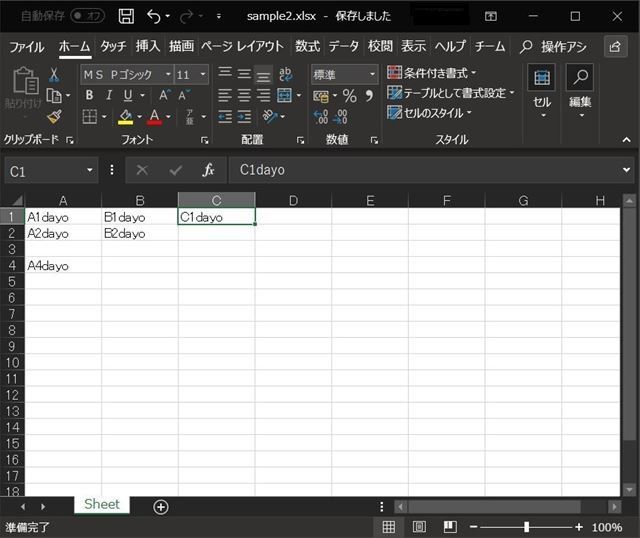
Task: Align text left
Action: [225, 96]
